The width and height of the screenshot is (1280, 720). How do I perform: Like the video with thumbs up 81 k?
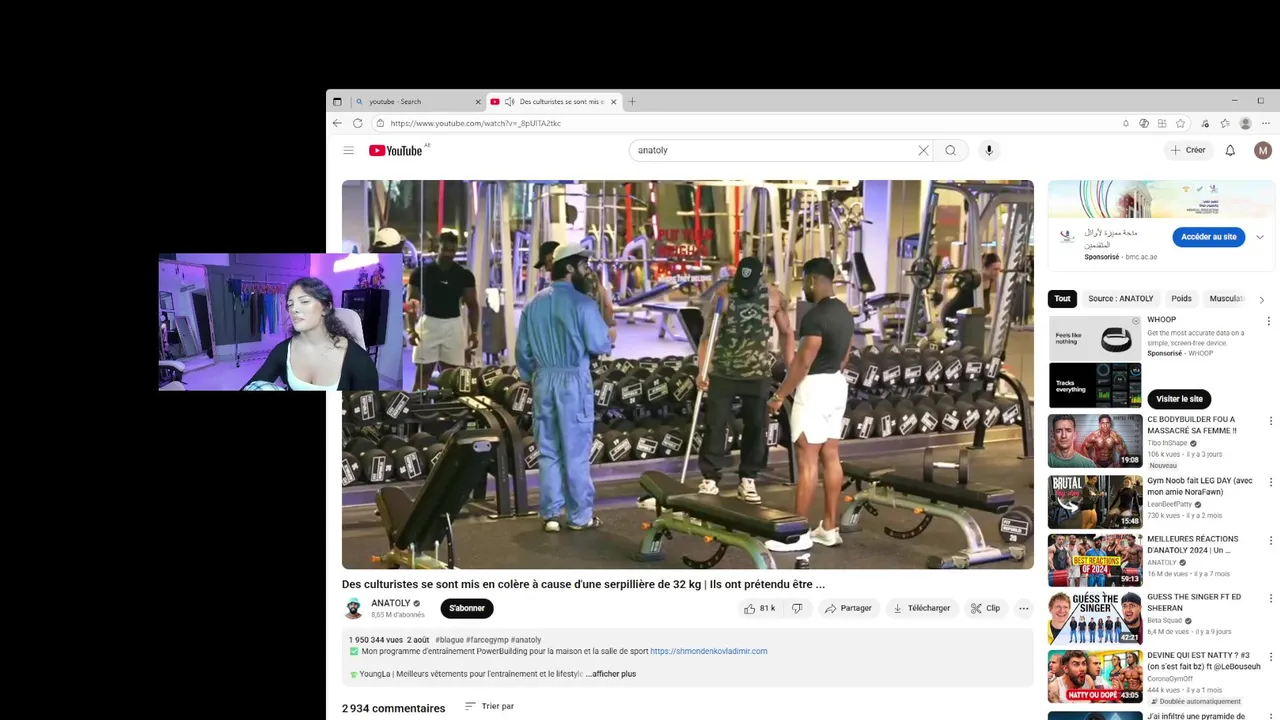click(759, 608)
